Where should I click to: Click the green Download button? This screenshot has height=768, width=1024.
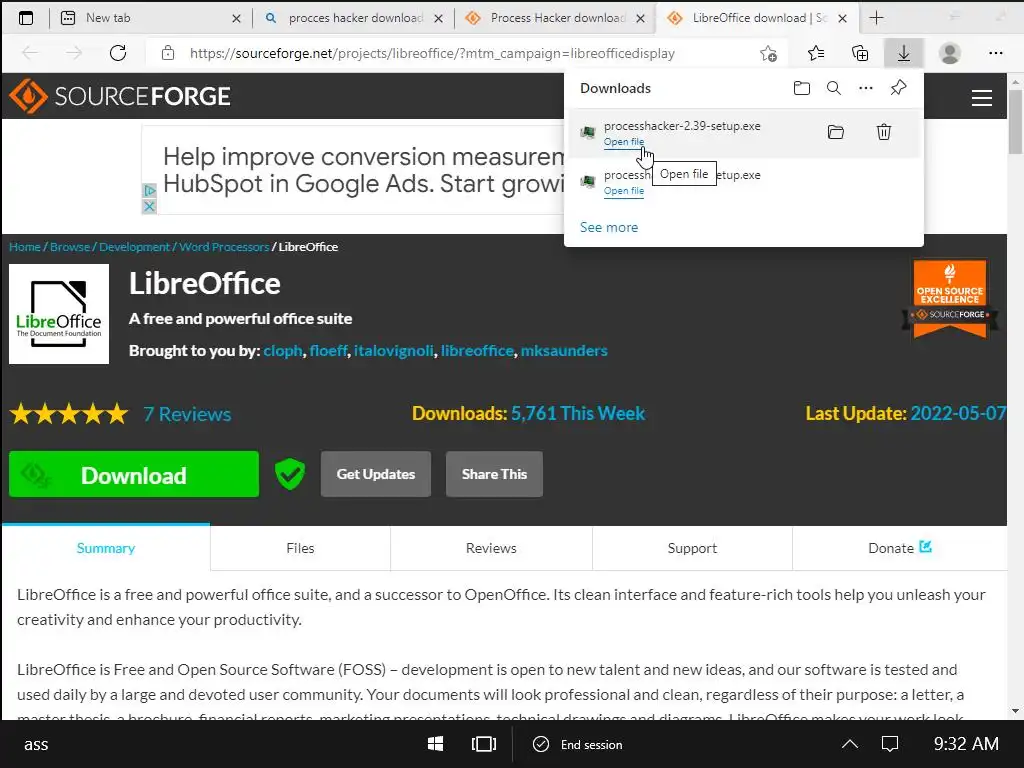click(x=134, y=474)
